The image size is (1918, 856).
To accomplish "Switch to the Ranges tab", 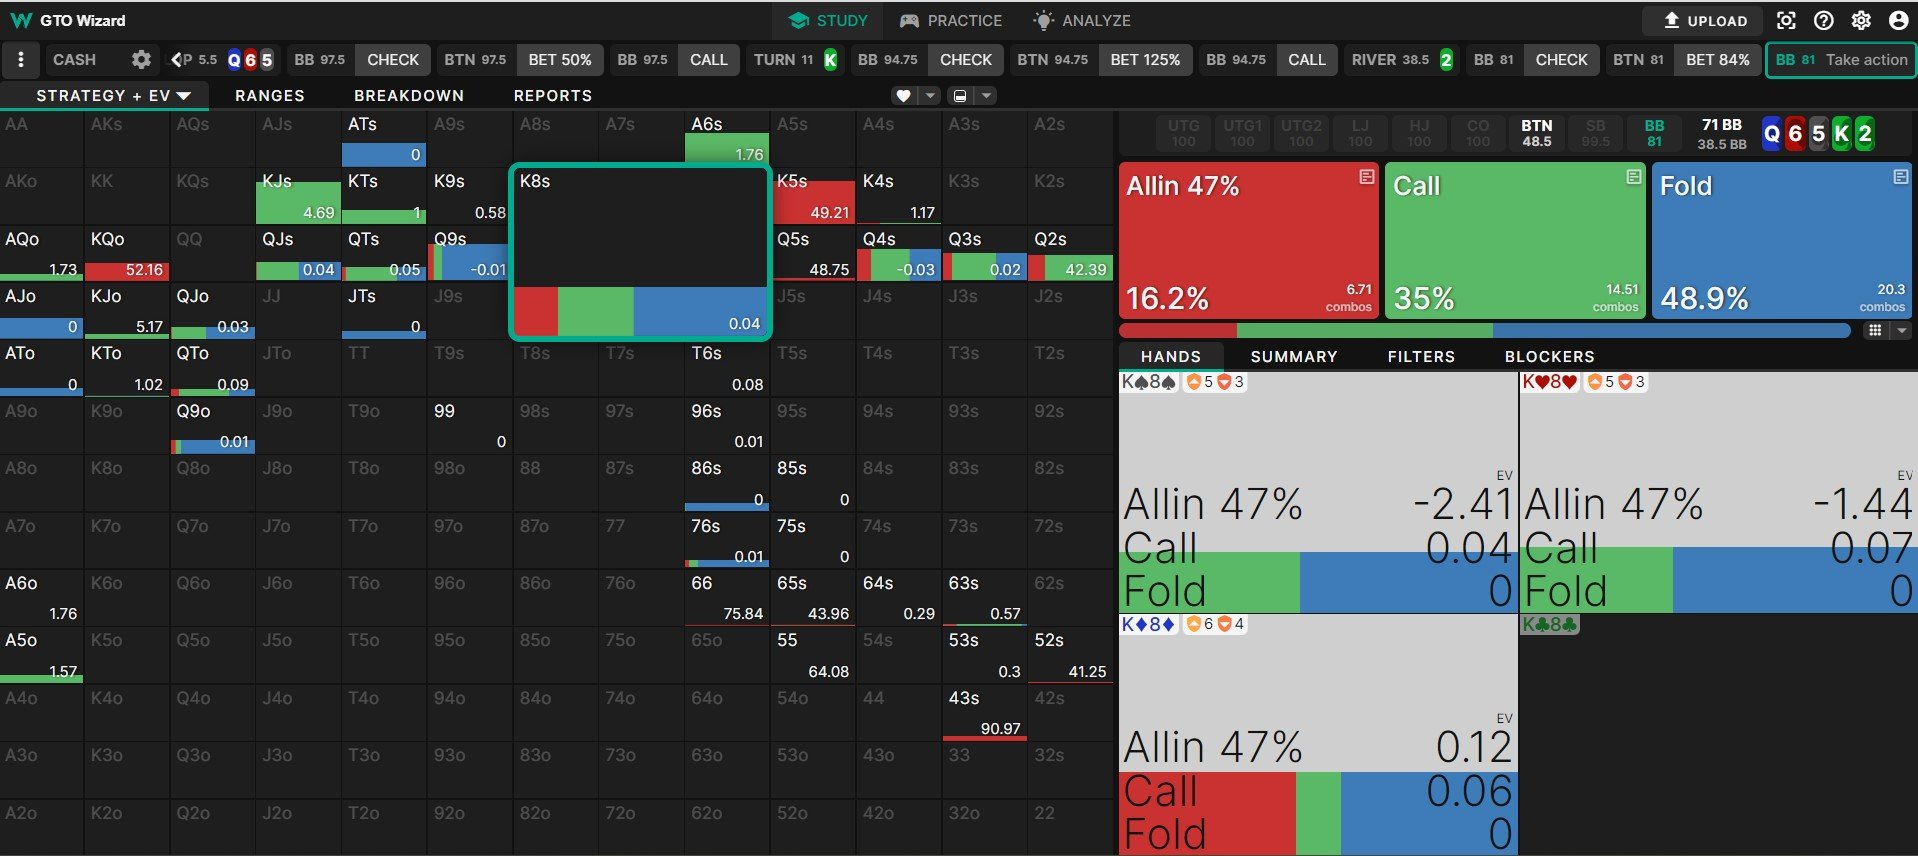I will (269, 96).
